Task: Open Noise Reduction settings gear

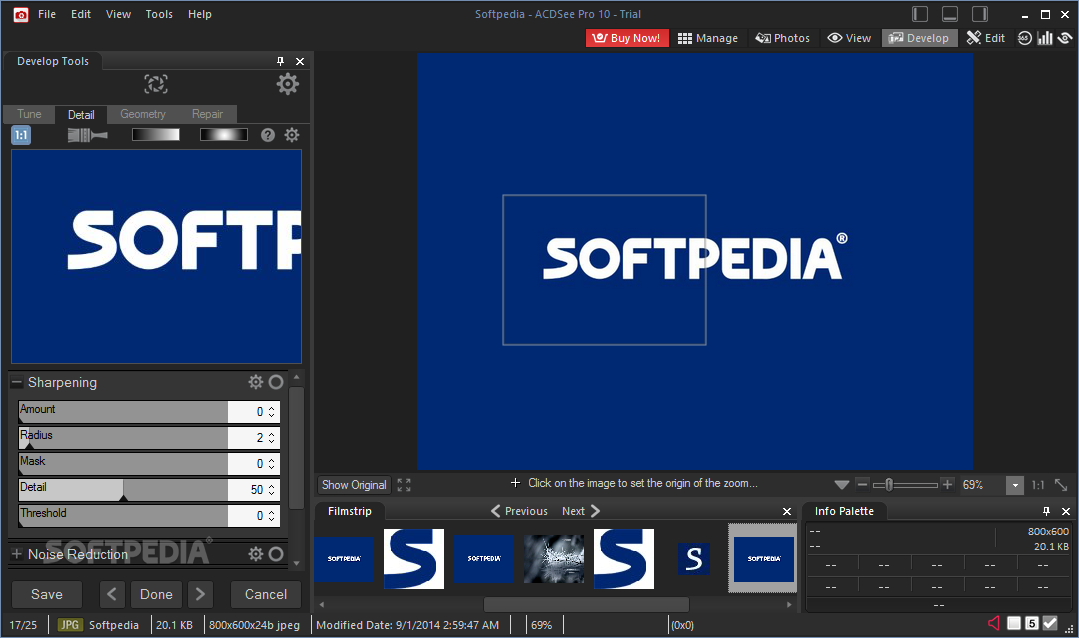Action: click(x=256, y=554)
